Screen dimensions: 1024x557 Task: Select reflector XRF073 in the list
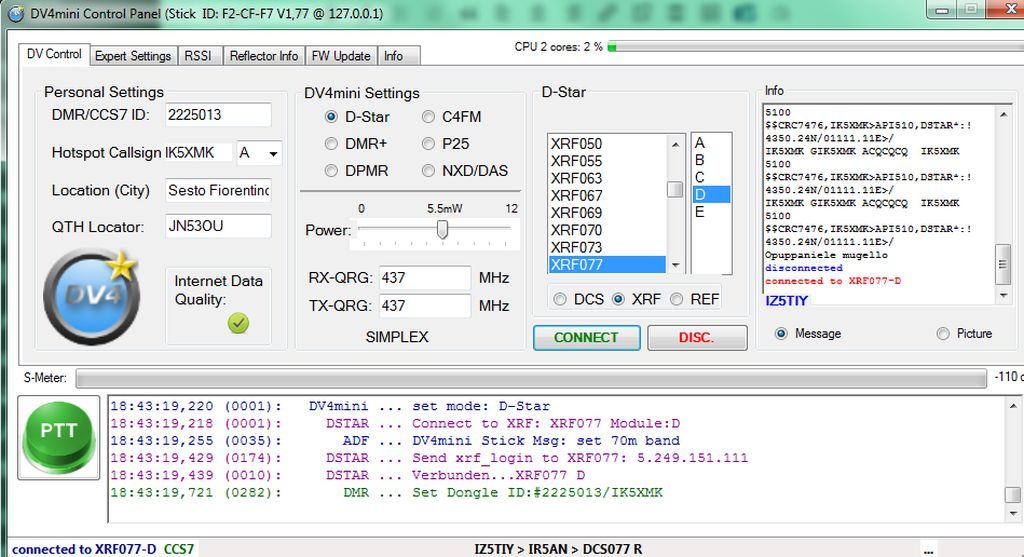point(607,247)
